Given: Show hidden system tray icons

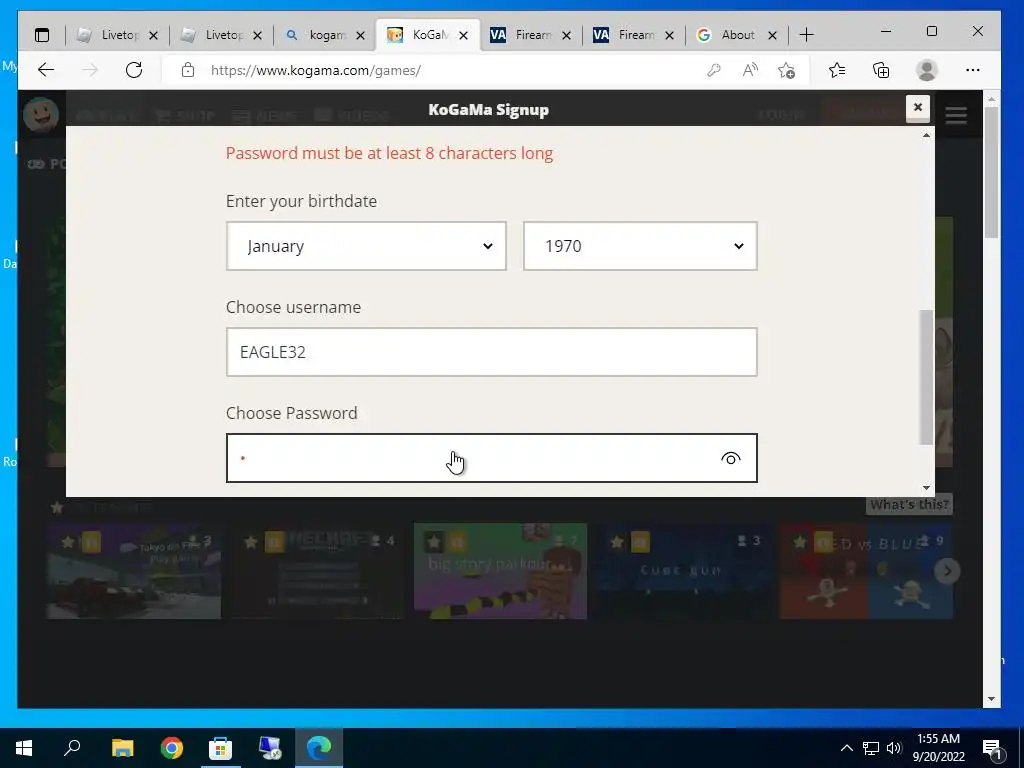Looking at the screenshot, I should tap(846, 748).
